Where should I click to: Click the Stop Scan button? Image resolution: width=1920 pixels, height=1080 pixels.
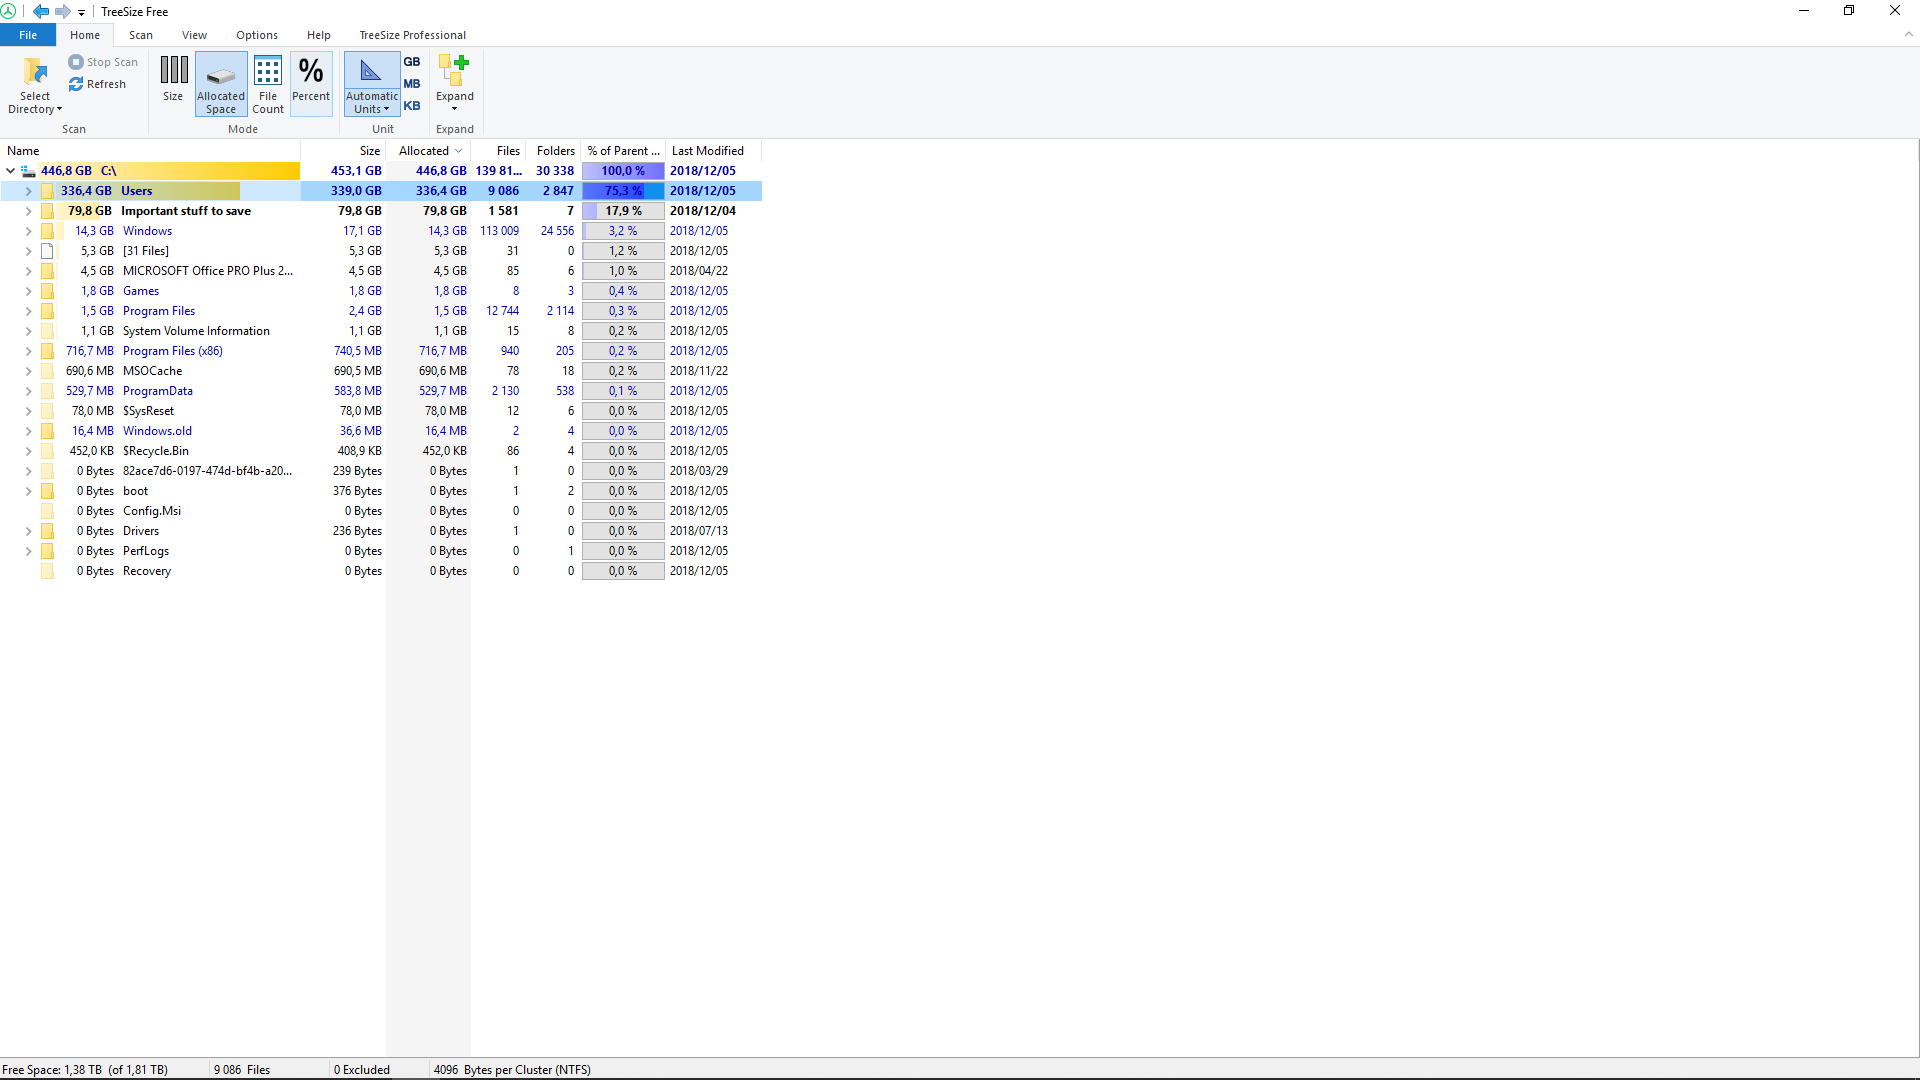[103, 62]
